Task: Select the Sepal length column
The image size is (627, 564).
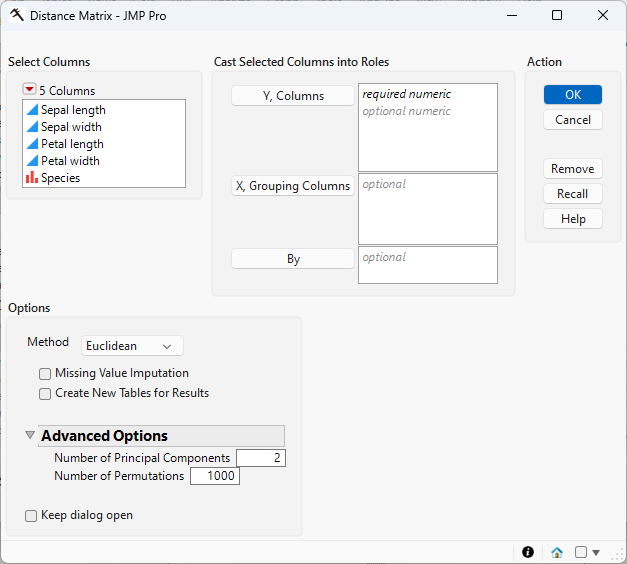Action: [73, 110]
